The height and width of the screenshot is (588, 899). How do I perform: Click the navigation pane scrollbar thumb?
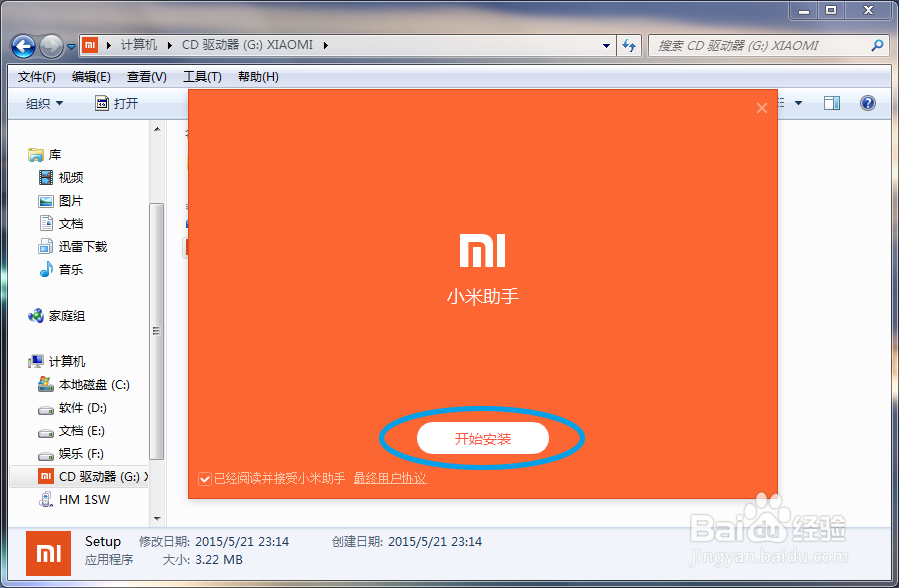tap(157, 331)
